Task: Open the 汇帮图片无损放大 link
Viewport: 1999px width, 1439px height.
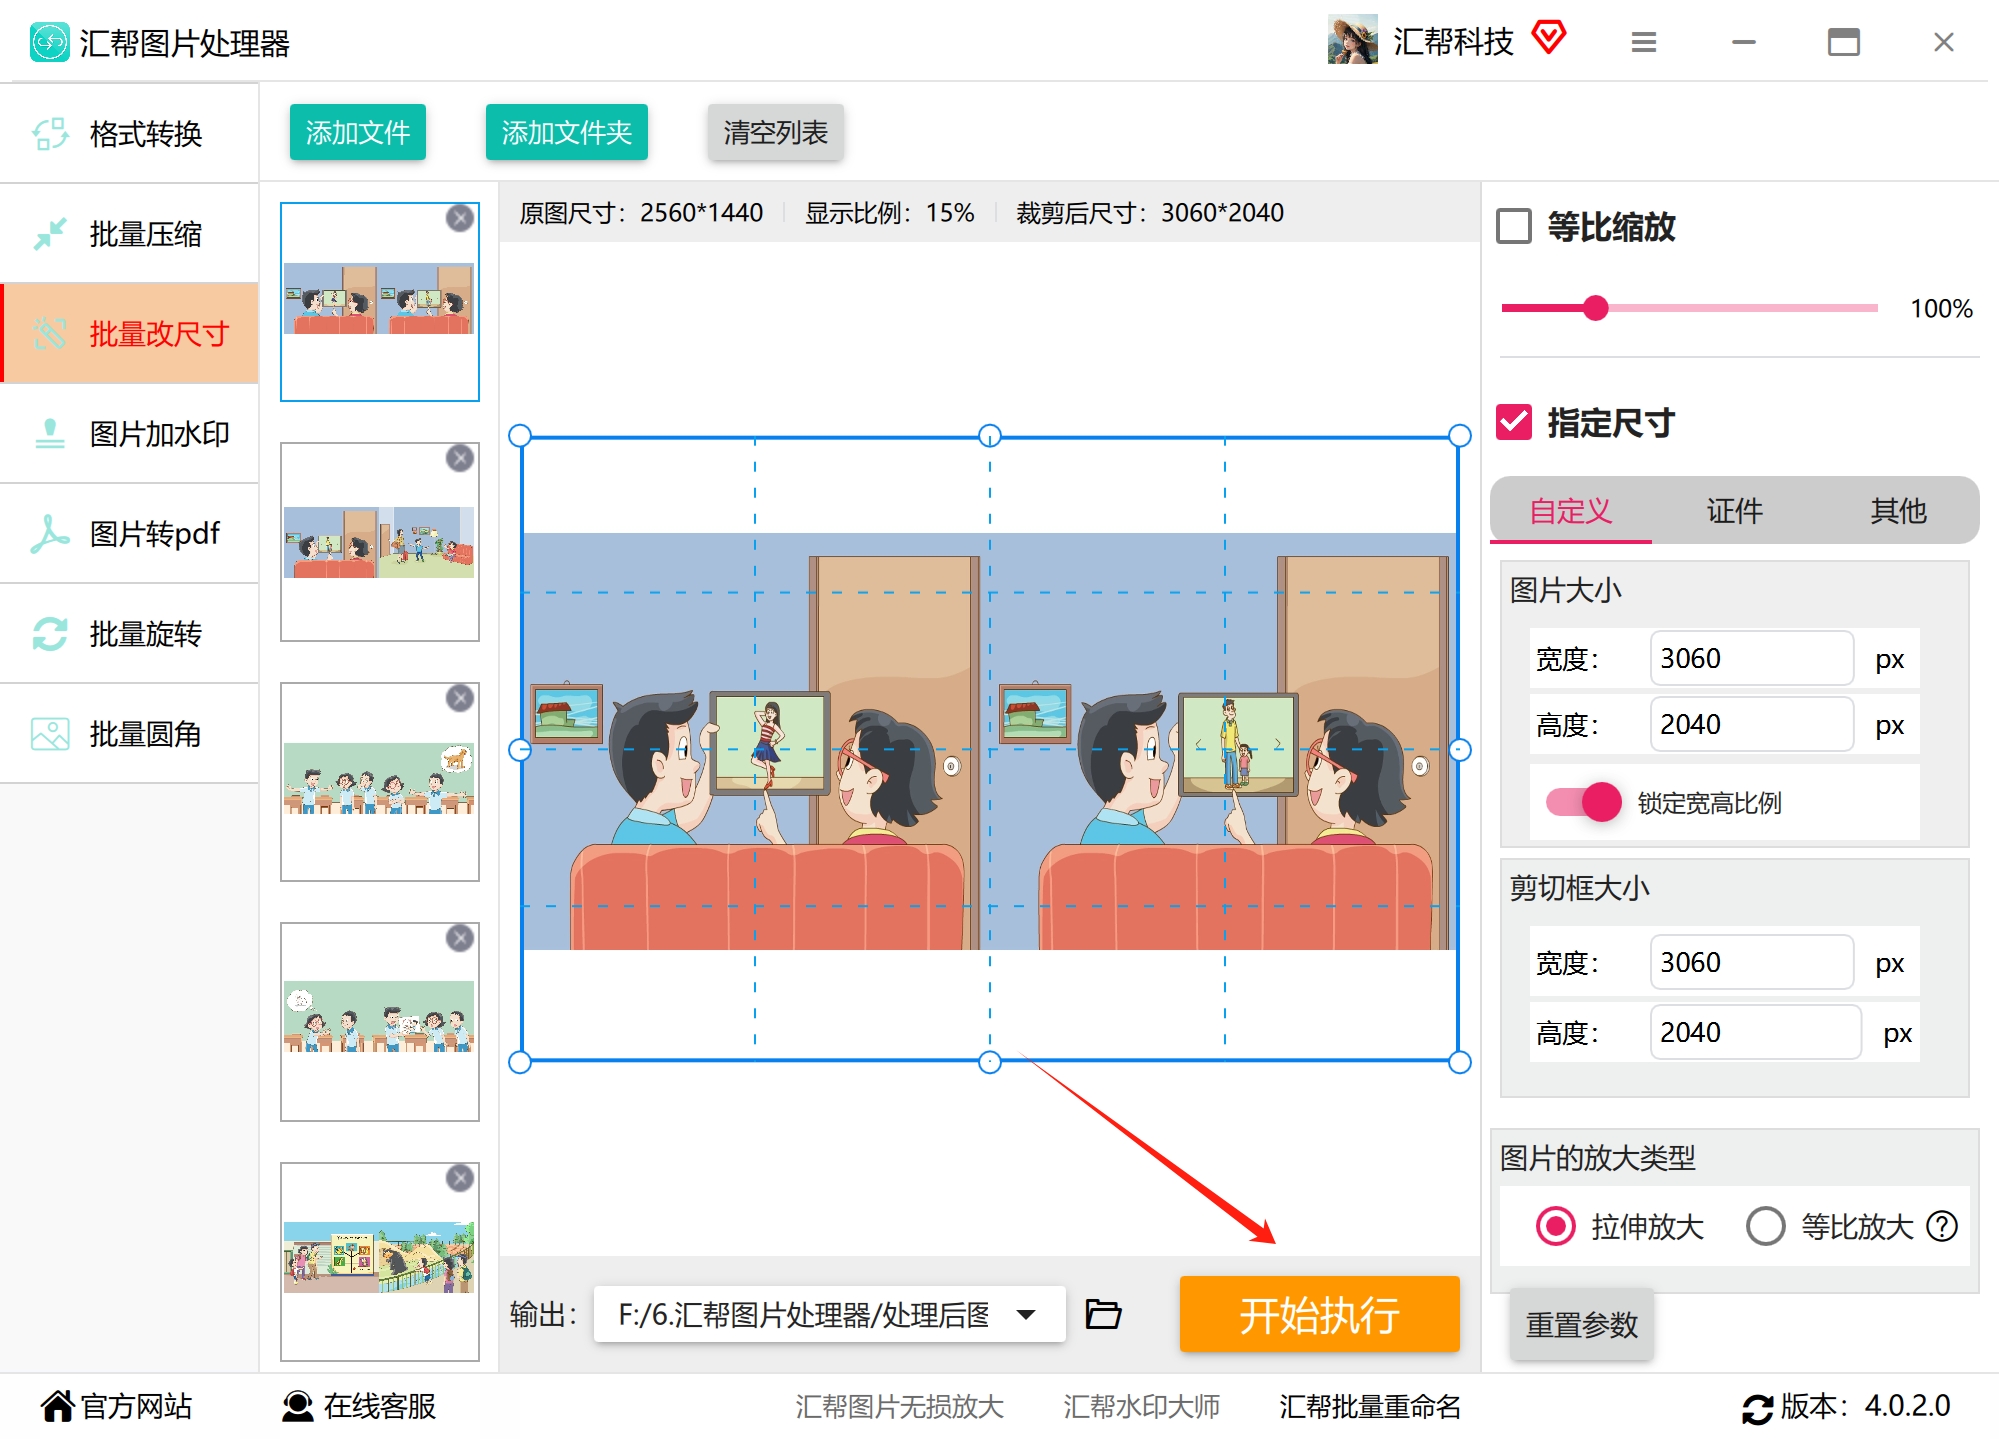Action: (900, 1406)
